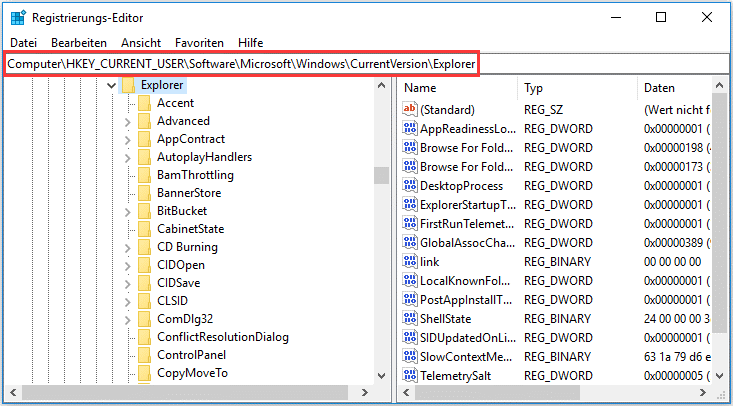The width and height of the screenshot is (733, 406).
Task: Open the Bearbeiten menu
Action: (x=79, y=43)
